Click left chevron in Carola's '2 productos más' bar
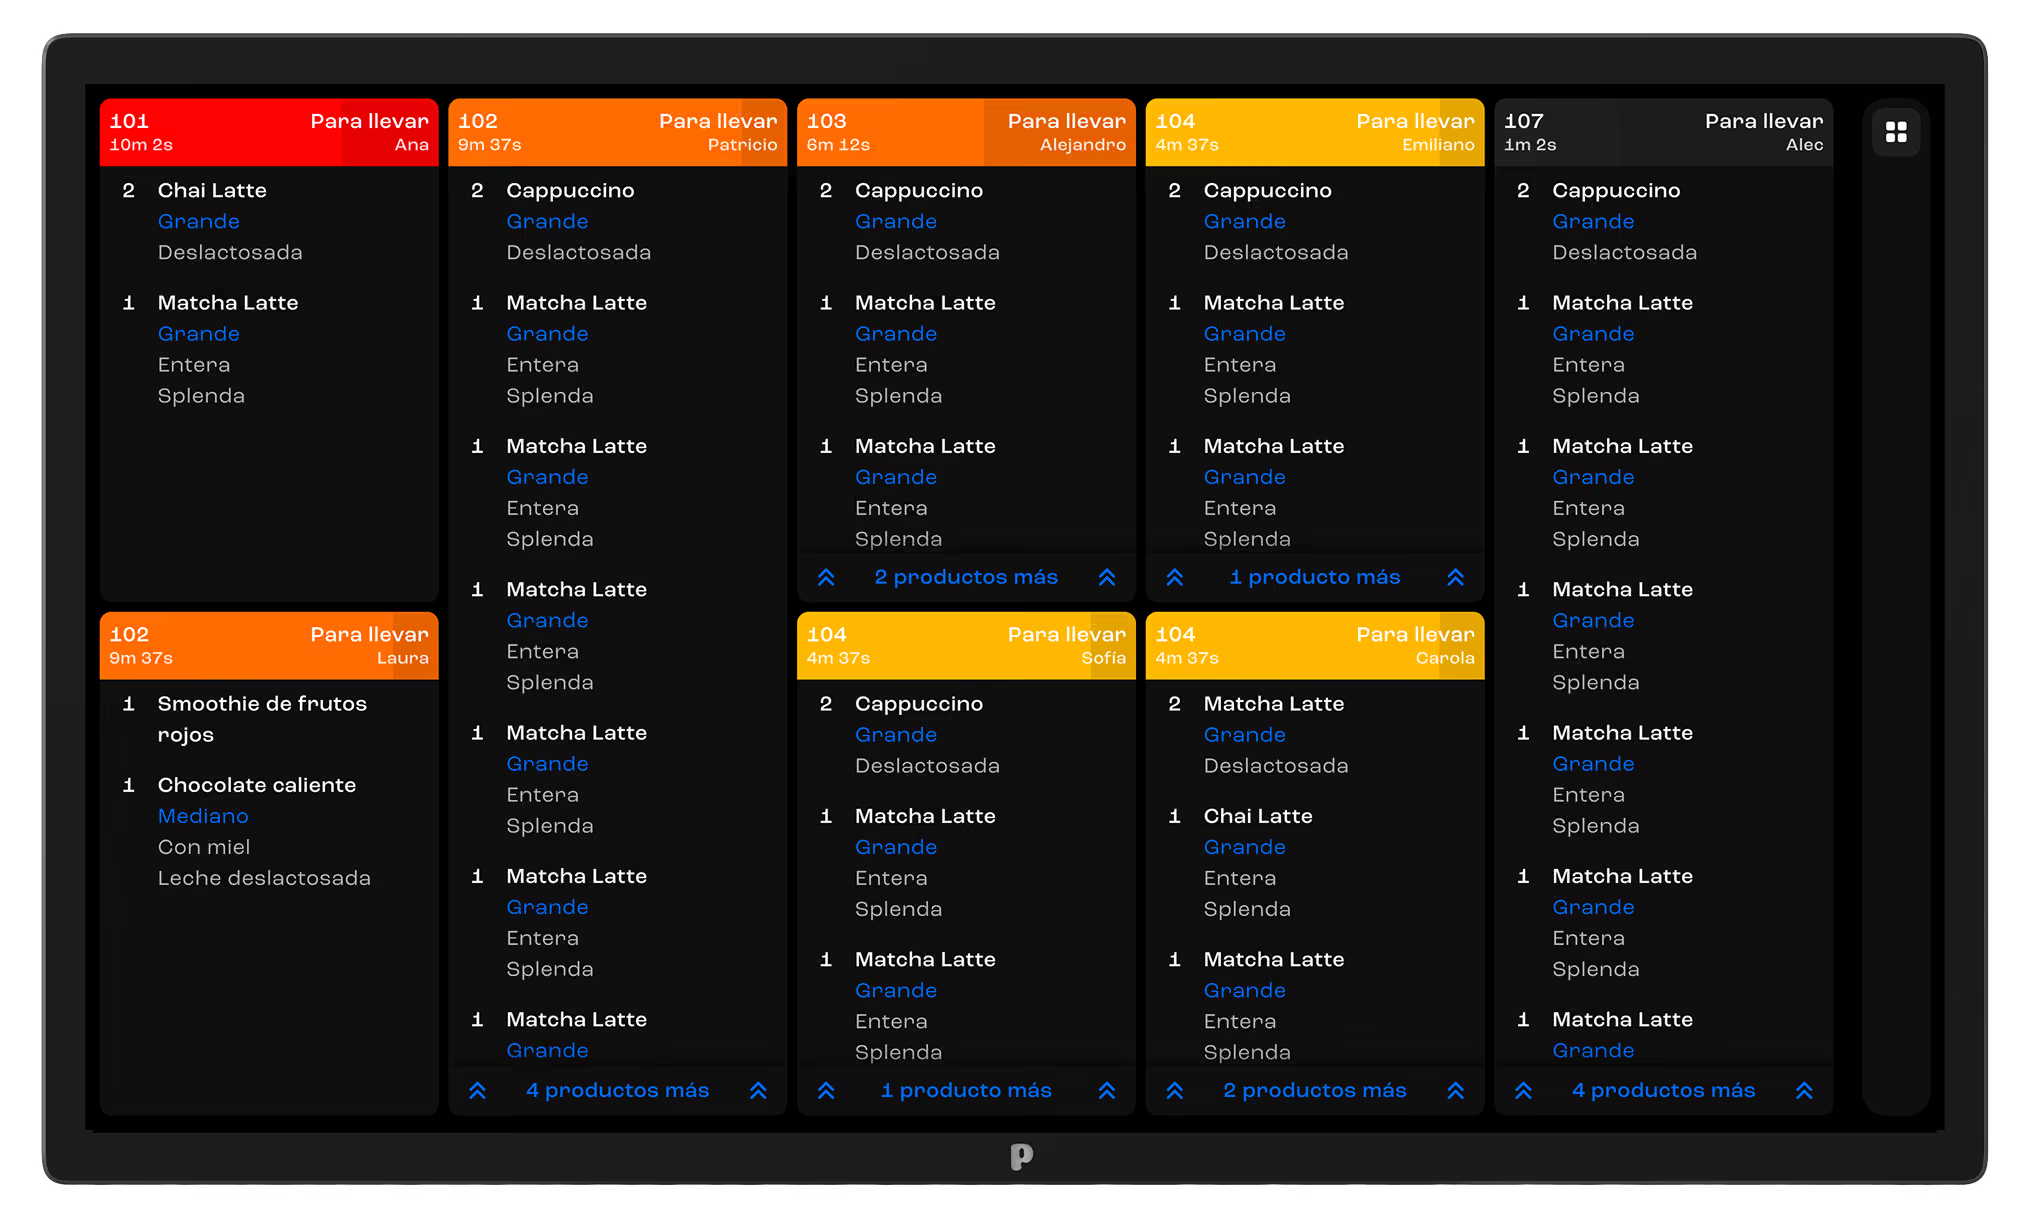2030x1218 pixels. (1175, 1090)
